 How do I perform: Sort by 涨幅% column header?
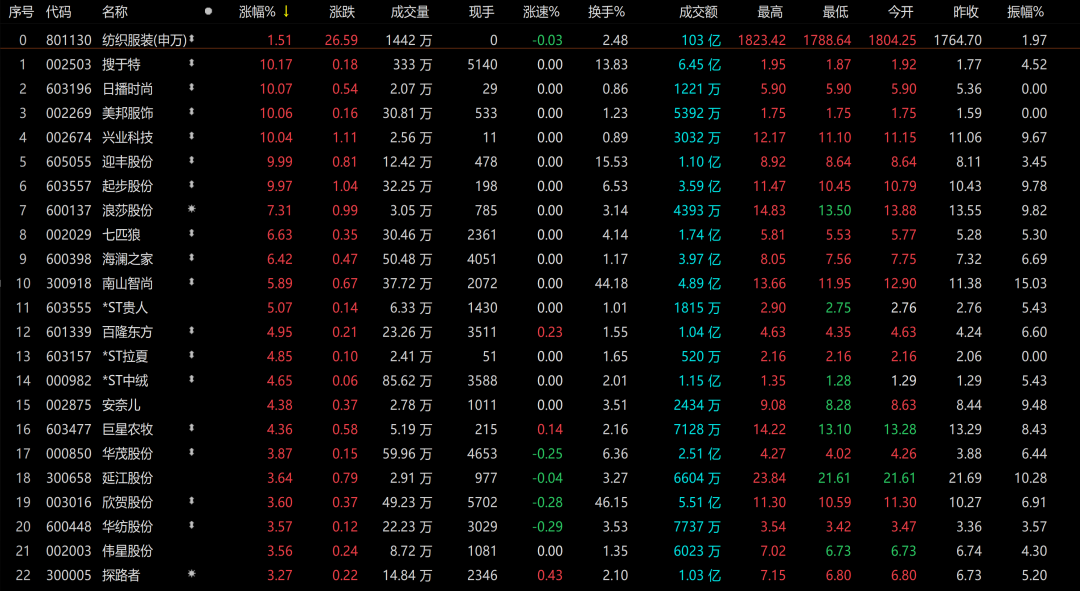coord(257,12)
